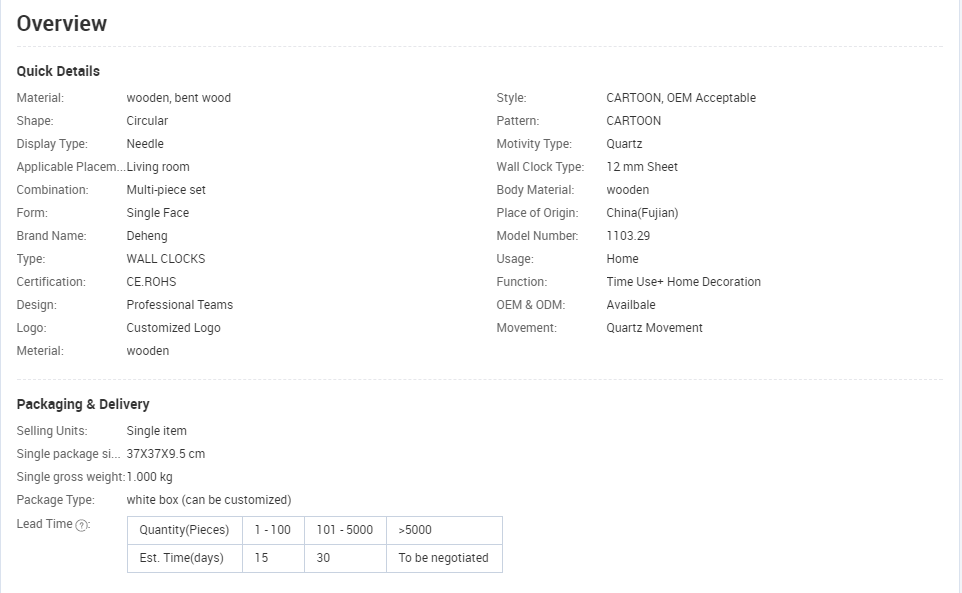Click the Model Number value 1103.29

(x=628, y=236)
